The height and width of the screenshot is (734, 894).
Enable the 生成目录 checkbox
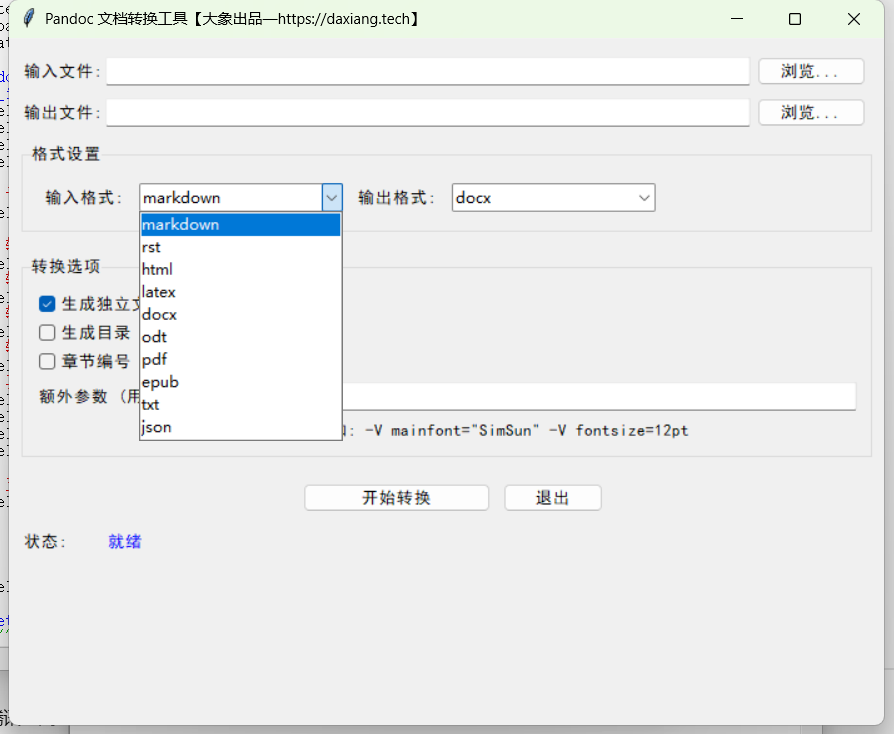(47, 333)
